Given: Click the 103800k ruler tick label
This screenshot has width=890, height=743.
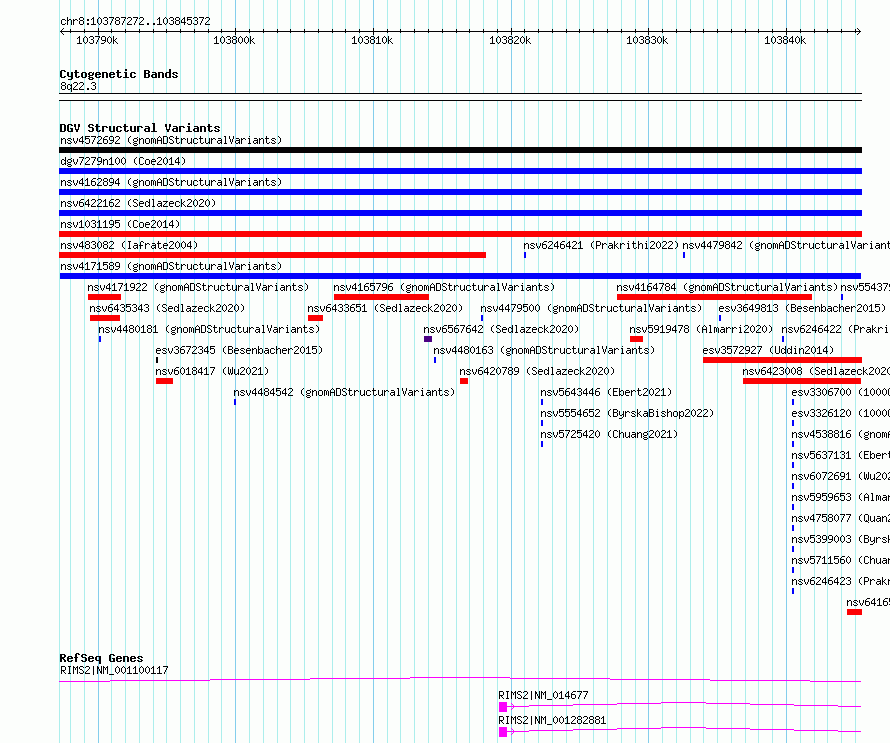Looking at the screenshot, I should [234, 40].
